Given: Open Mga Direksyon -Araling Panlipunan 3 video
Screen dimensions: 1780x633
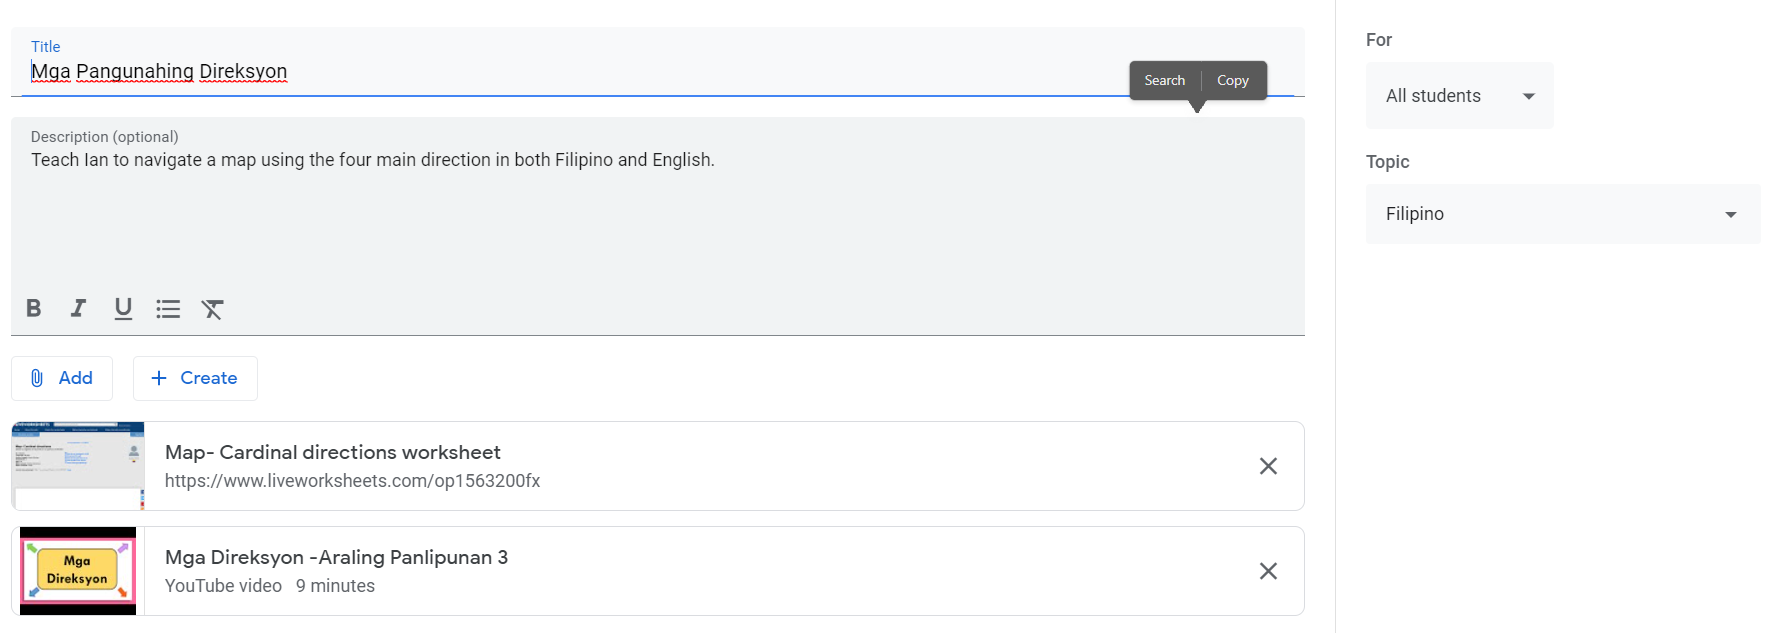Looking at the screenshot, I should (x=336, y=558).
